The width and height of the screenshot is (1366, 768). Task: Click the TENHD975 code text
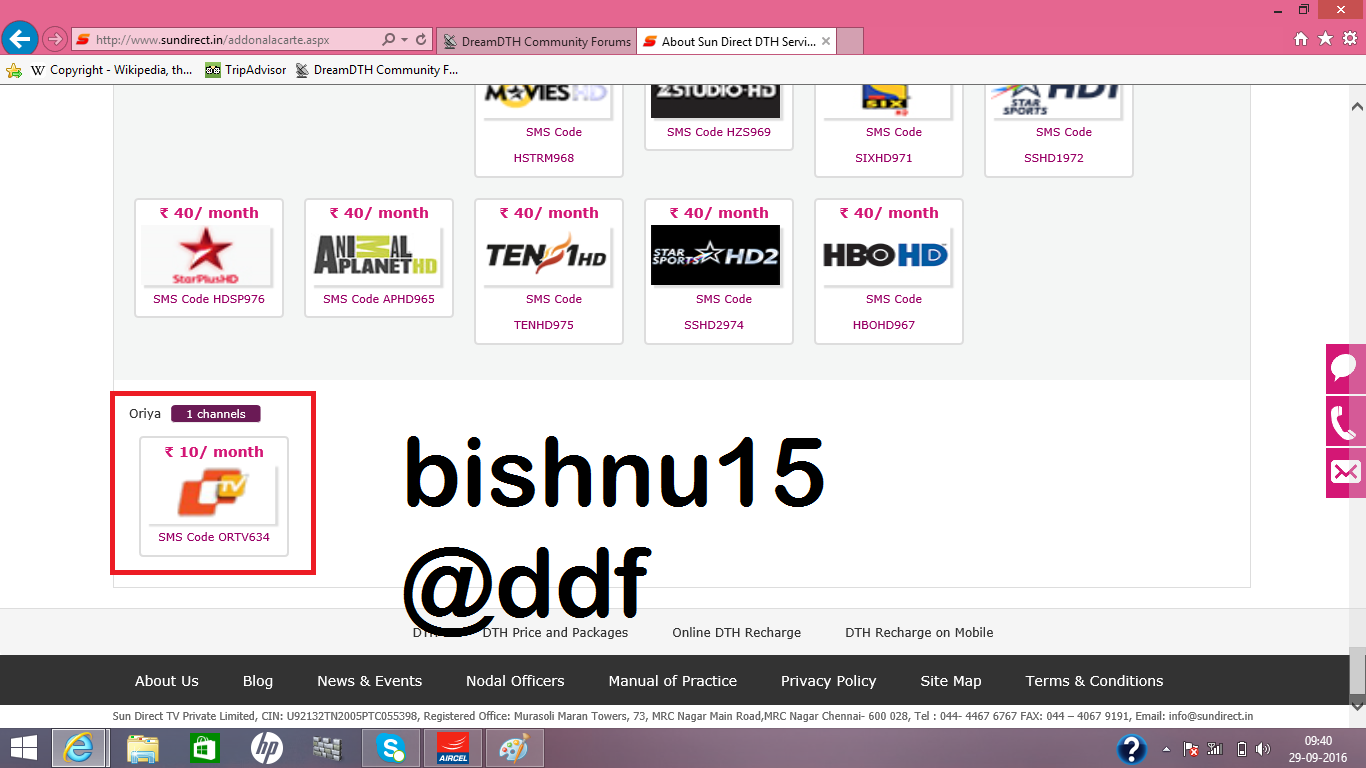(544, 325)
